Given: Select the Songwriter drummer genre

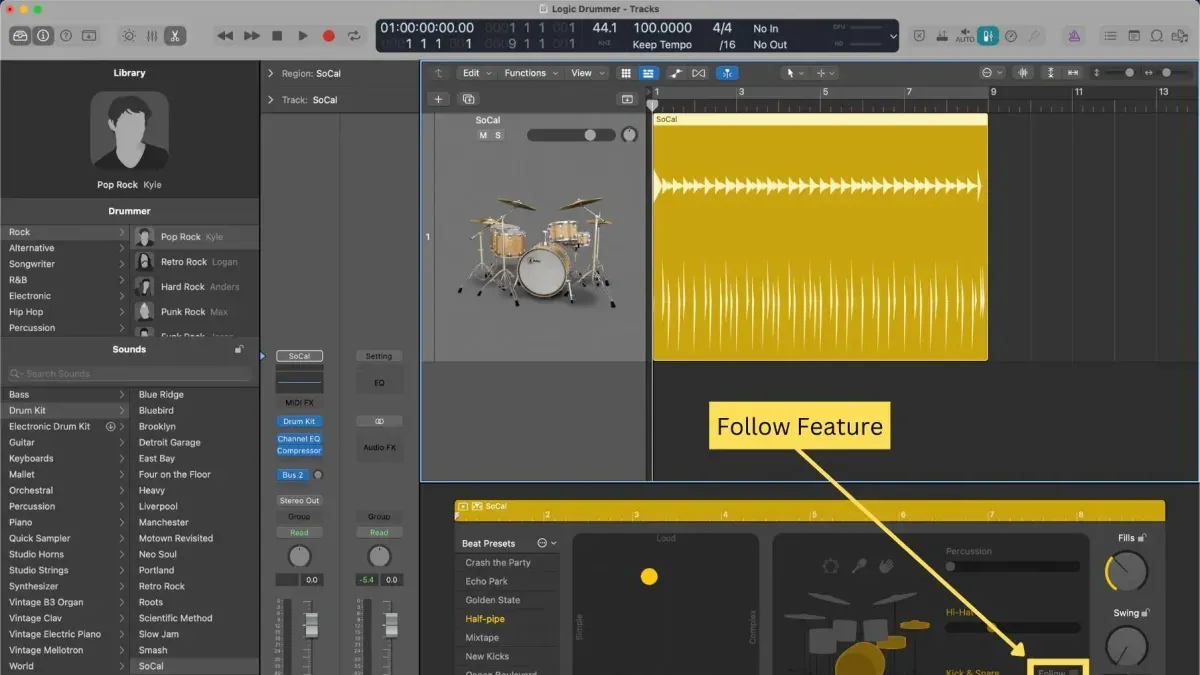Looking at the screenshot, I should click(32, 264).
